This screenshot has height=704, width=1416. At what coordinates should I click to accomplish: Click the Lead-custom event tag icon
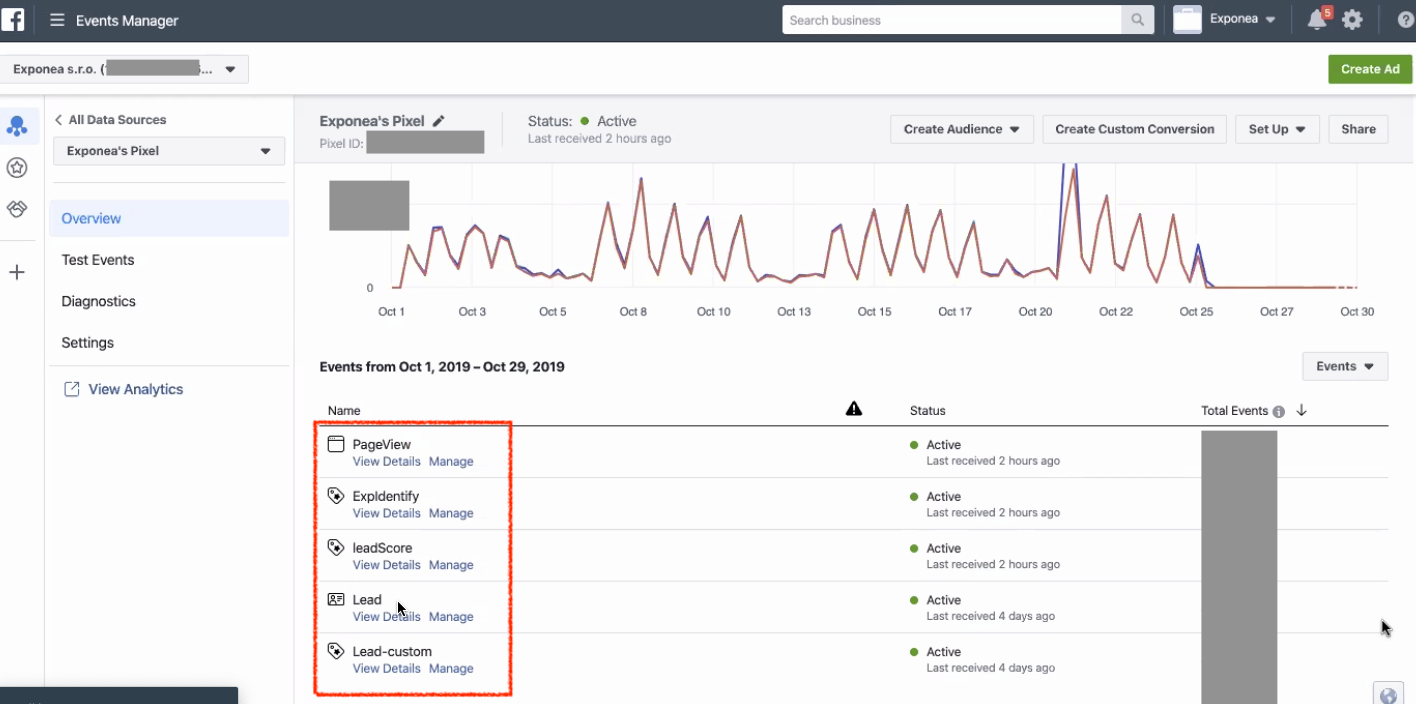pyautogui.click(x=336, y=651)
